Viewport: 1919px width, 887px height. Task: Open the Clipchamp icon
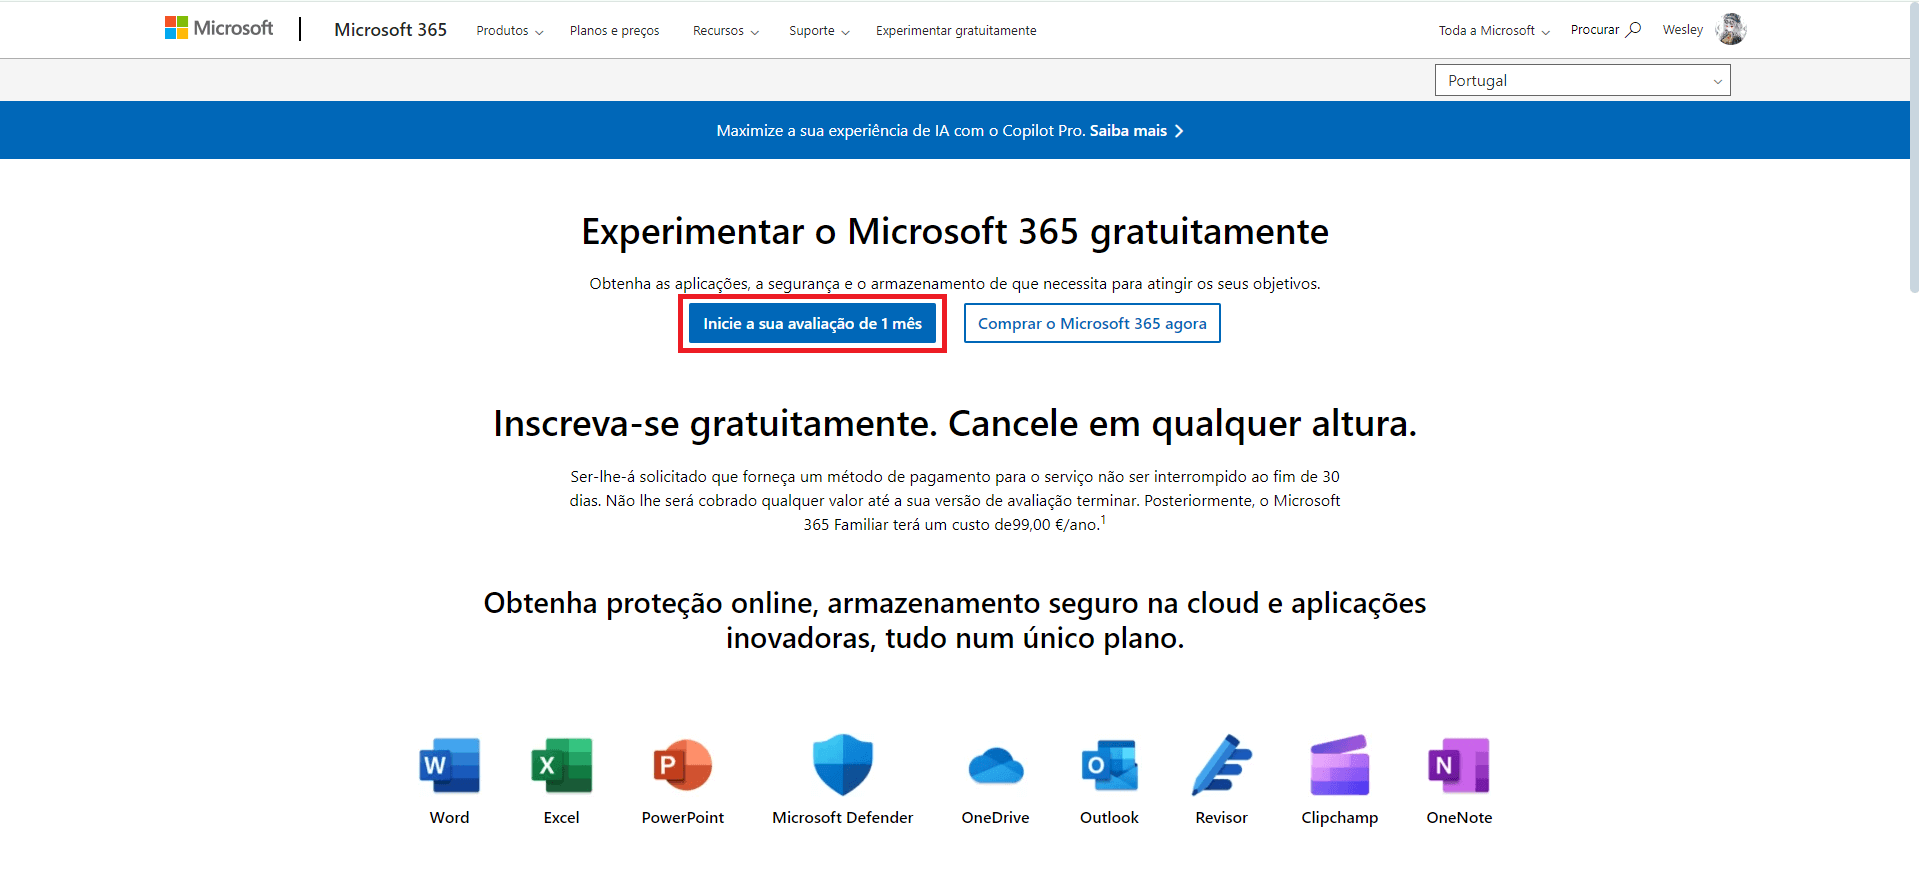(1340, 765)
